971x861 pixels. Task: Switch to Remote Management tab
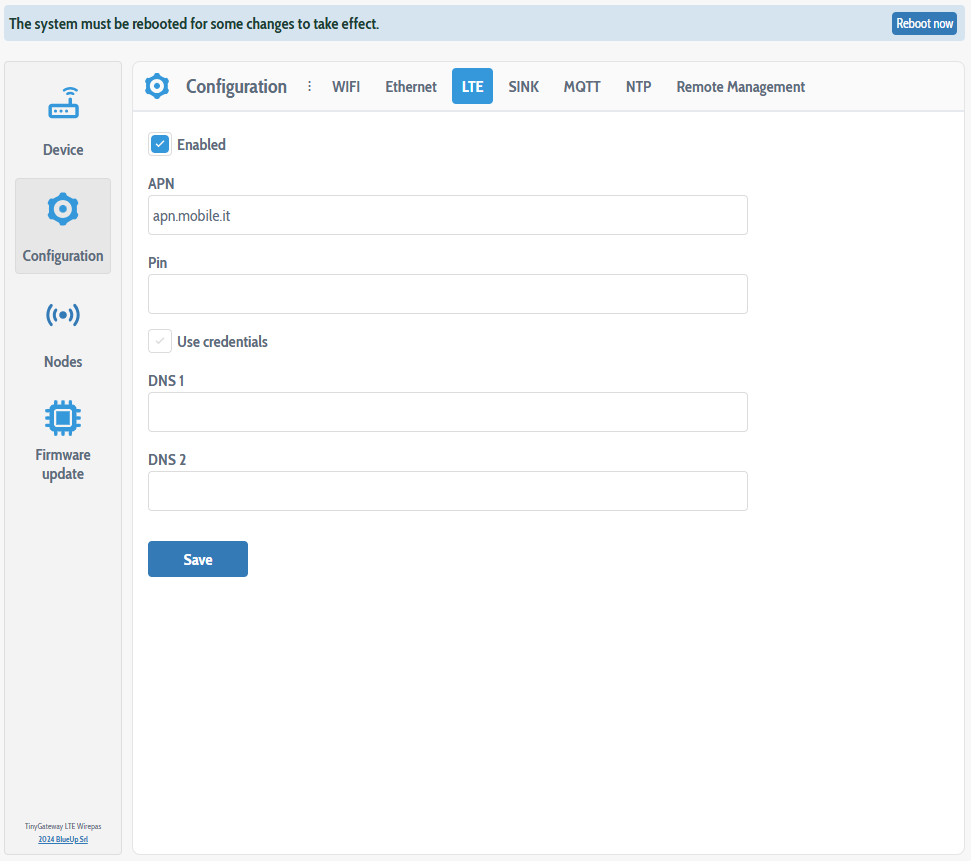740,87
